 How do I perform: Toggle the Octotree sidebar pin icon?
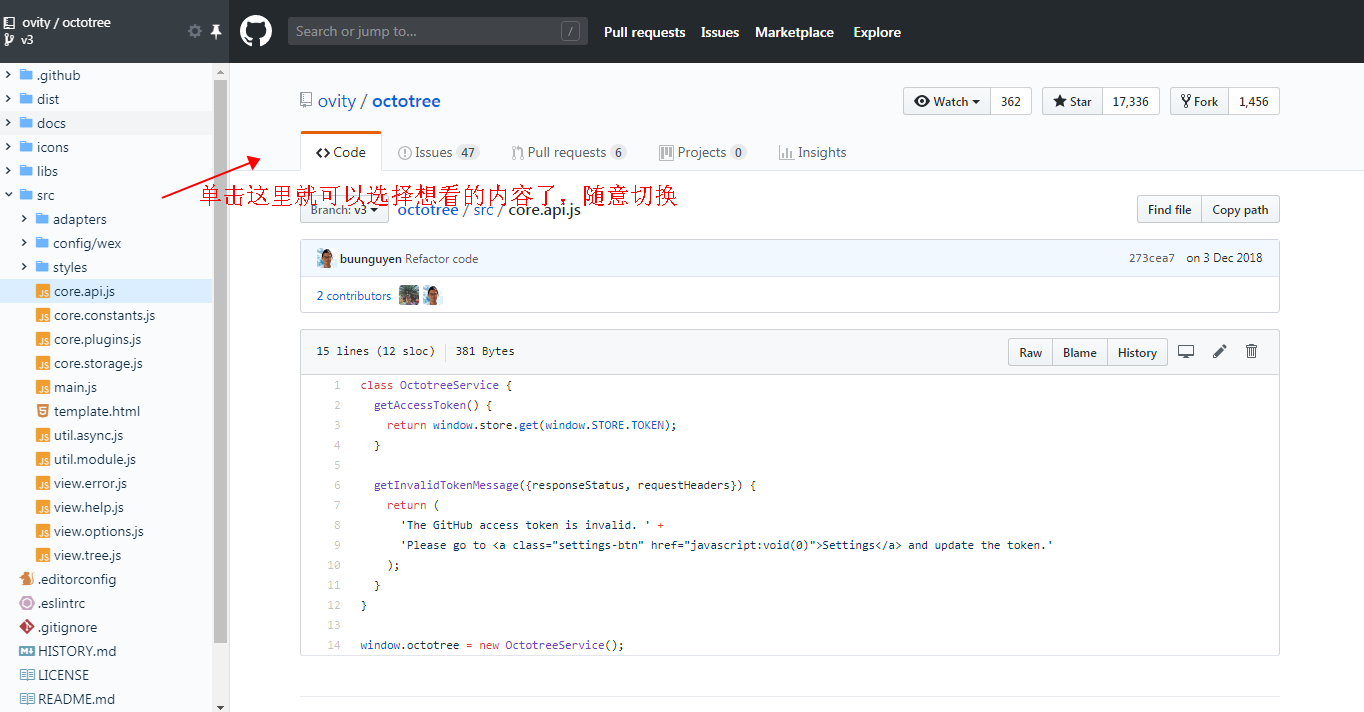(216, 31)
